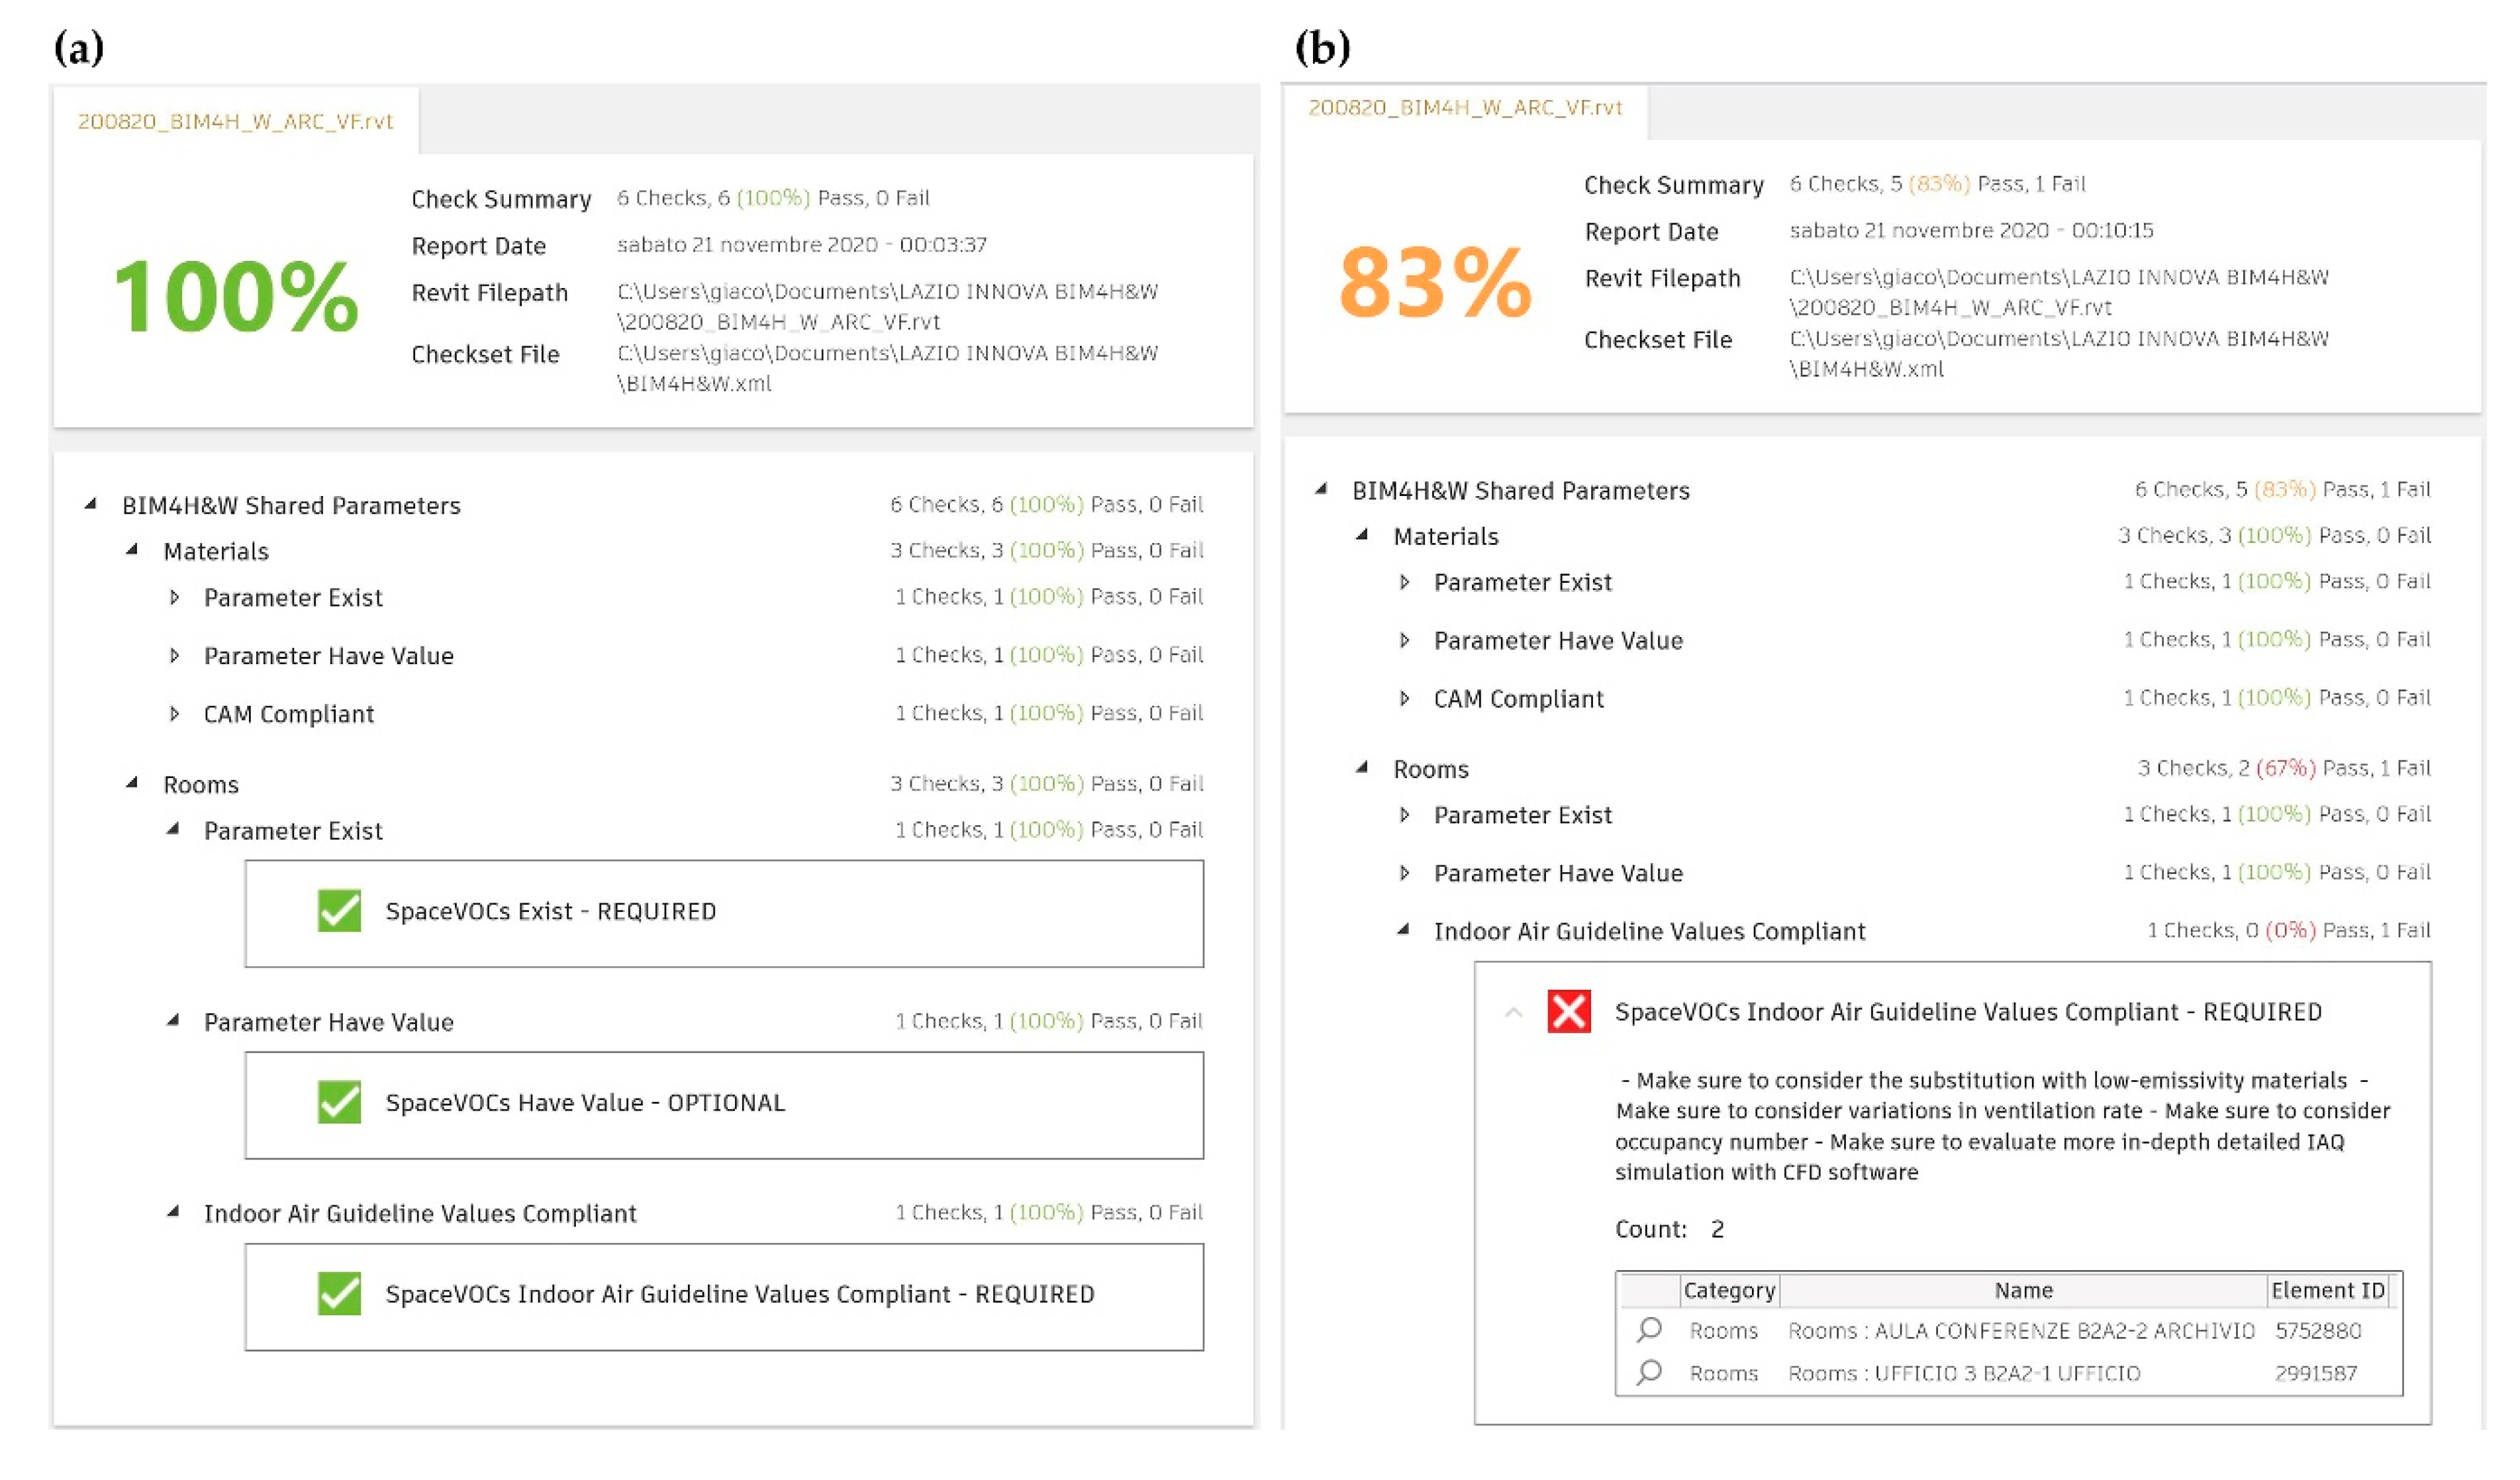The image size is (2520, 1480).
Task: Click red X failed check icon
Action: pos(1568,1011)
